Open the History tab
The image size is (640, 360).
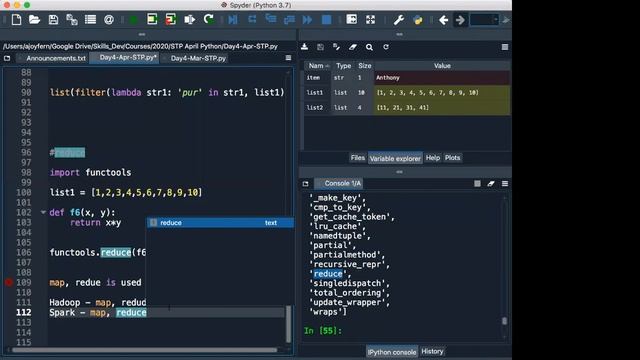(x=432, y=351)
